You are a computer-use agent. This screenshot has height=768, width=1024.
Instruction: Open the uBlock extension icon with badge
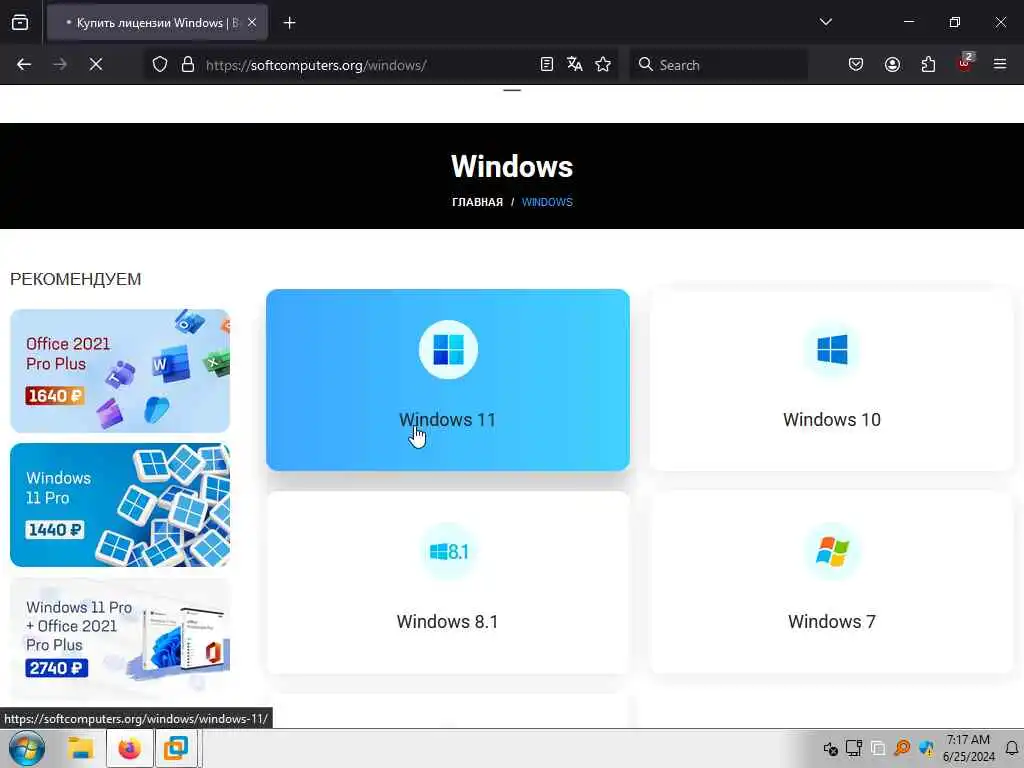point(965,63)
